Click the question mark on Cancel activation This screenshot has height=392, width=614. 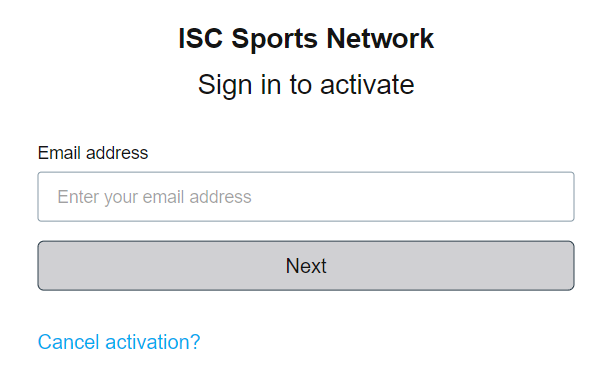[195, 342]
